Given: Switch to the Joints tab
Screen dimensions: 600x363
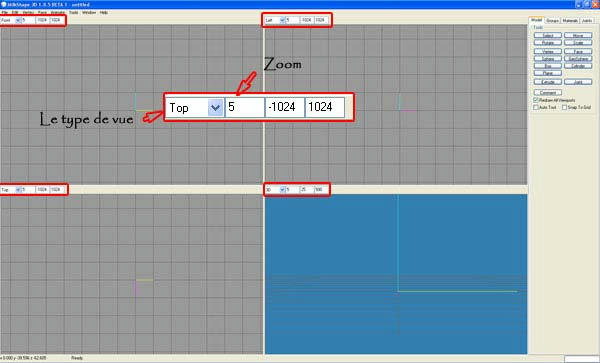Looking at the screenshot, I should click(587, 21).
